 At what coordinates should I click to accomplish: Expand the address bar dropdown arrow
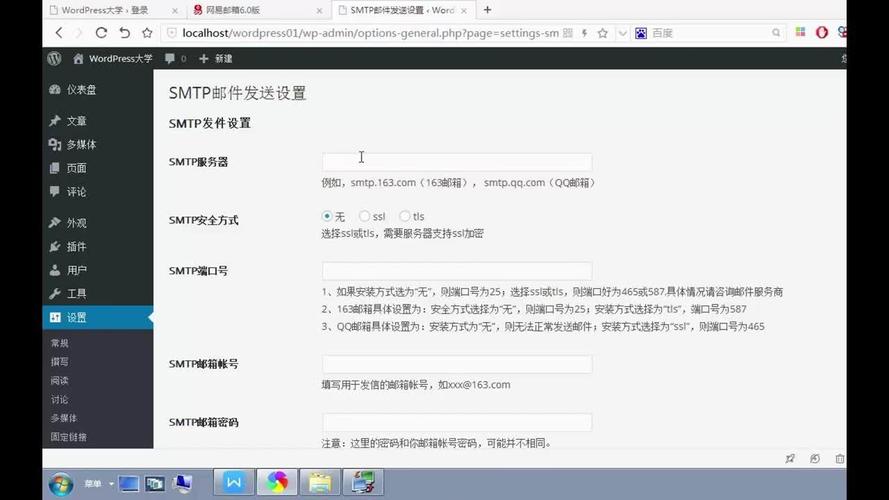point(623,33)
